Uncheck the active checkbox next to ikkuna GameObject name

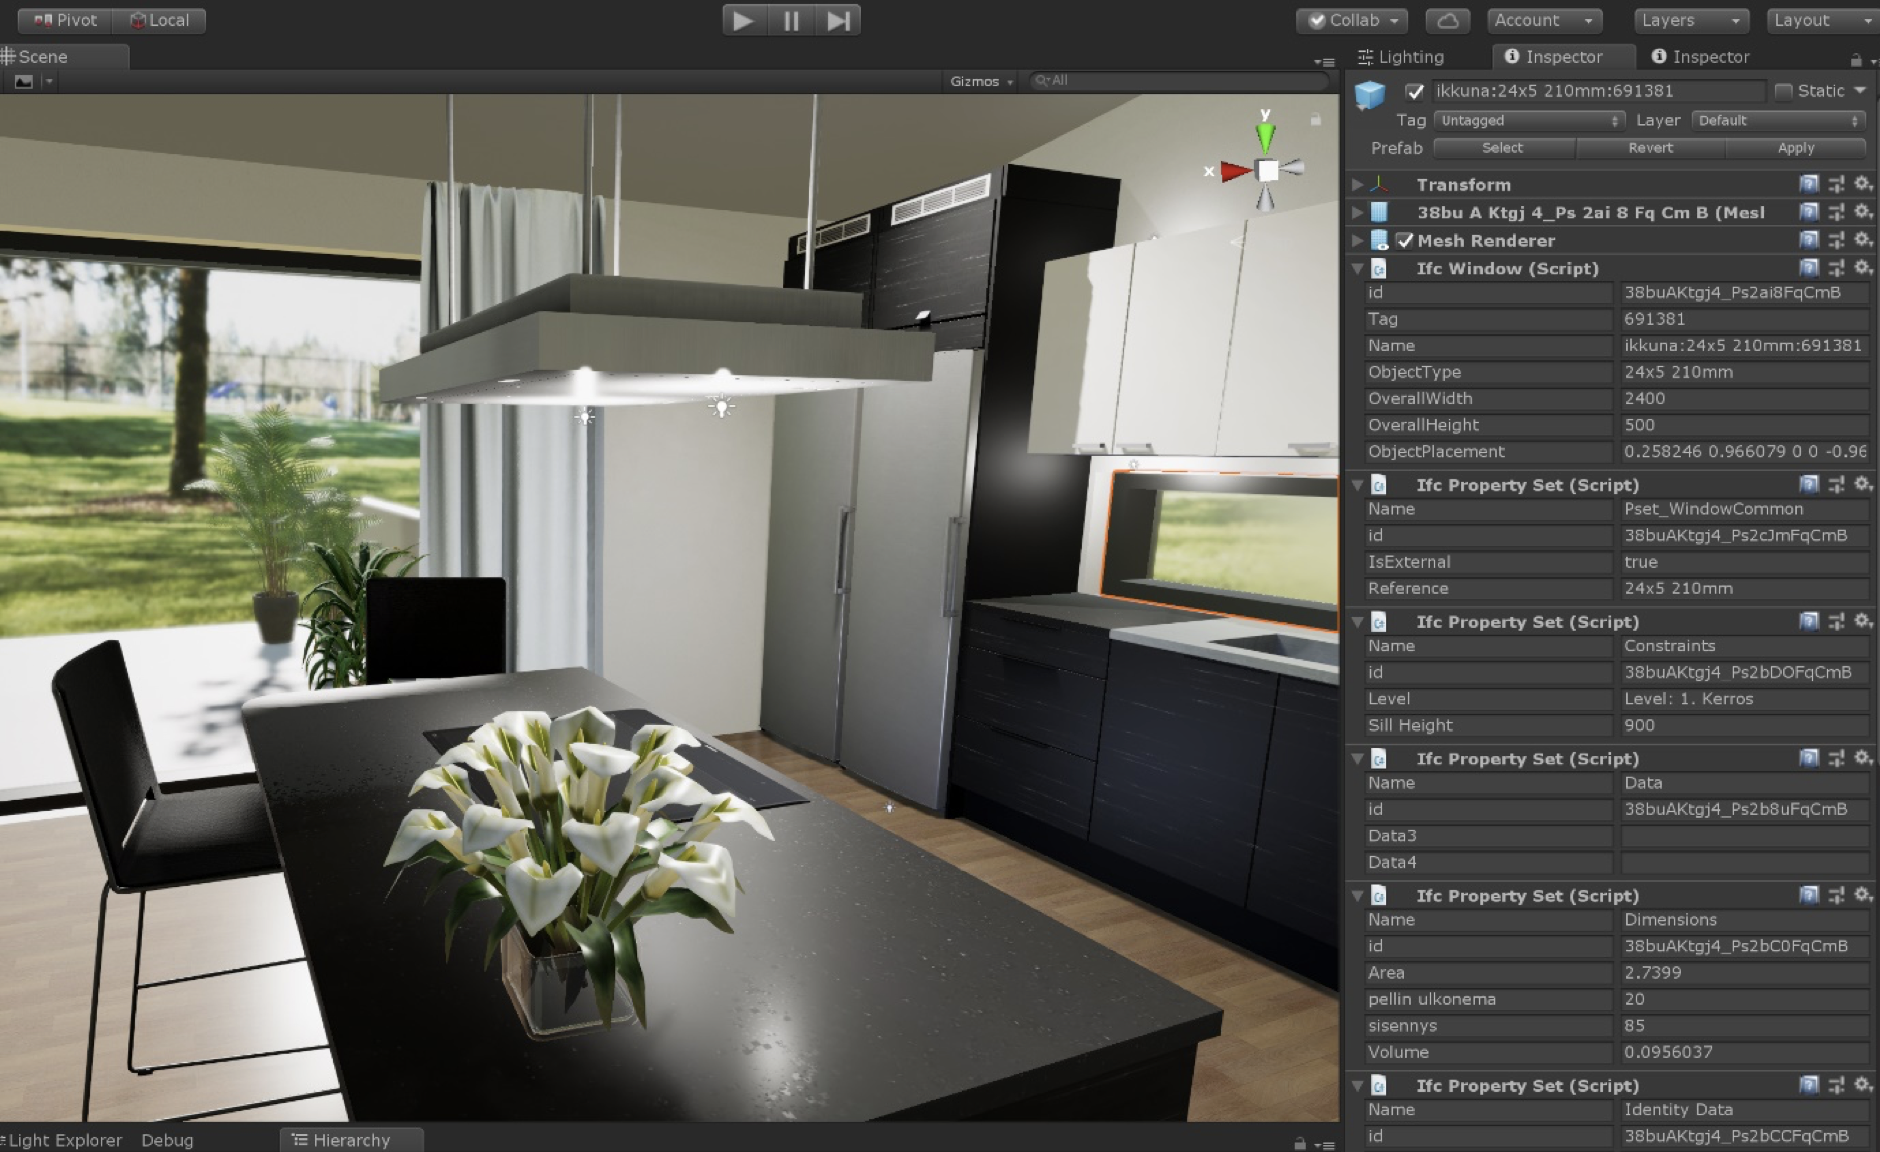[x=1416, y=90]
